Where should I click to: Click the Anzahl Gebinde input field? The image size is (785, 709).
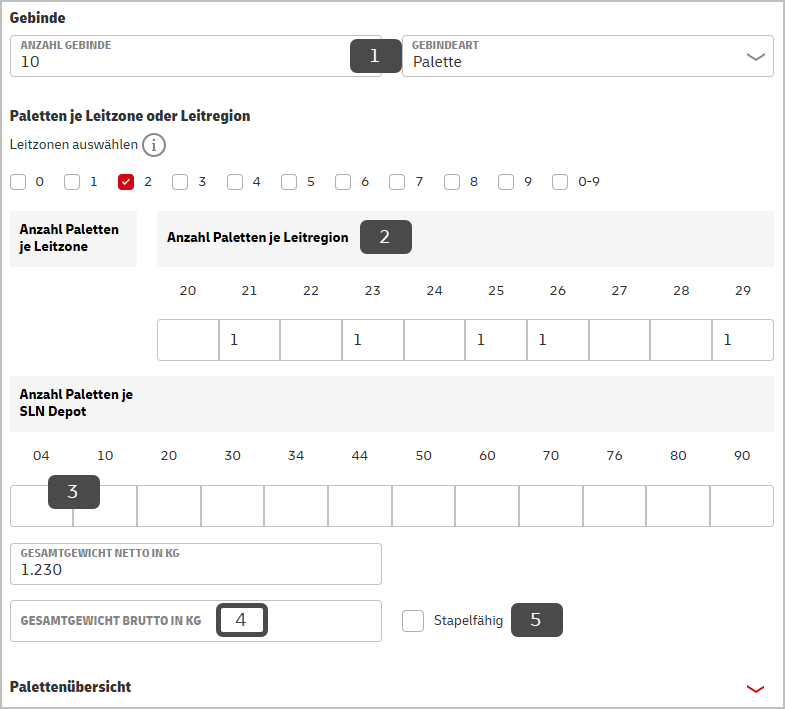(196, 56)
